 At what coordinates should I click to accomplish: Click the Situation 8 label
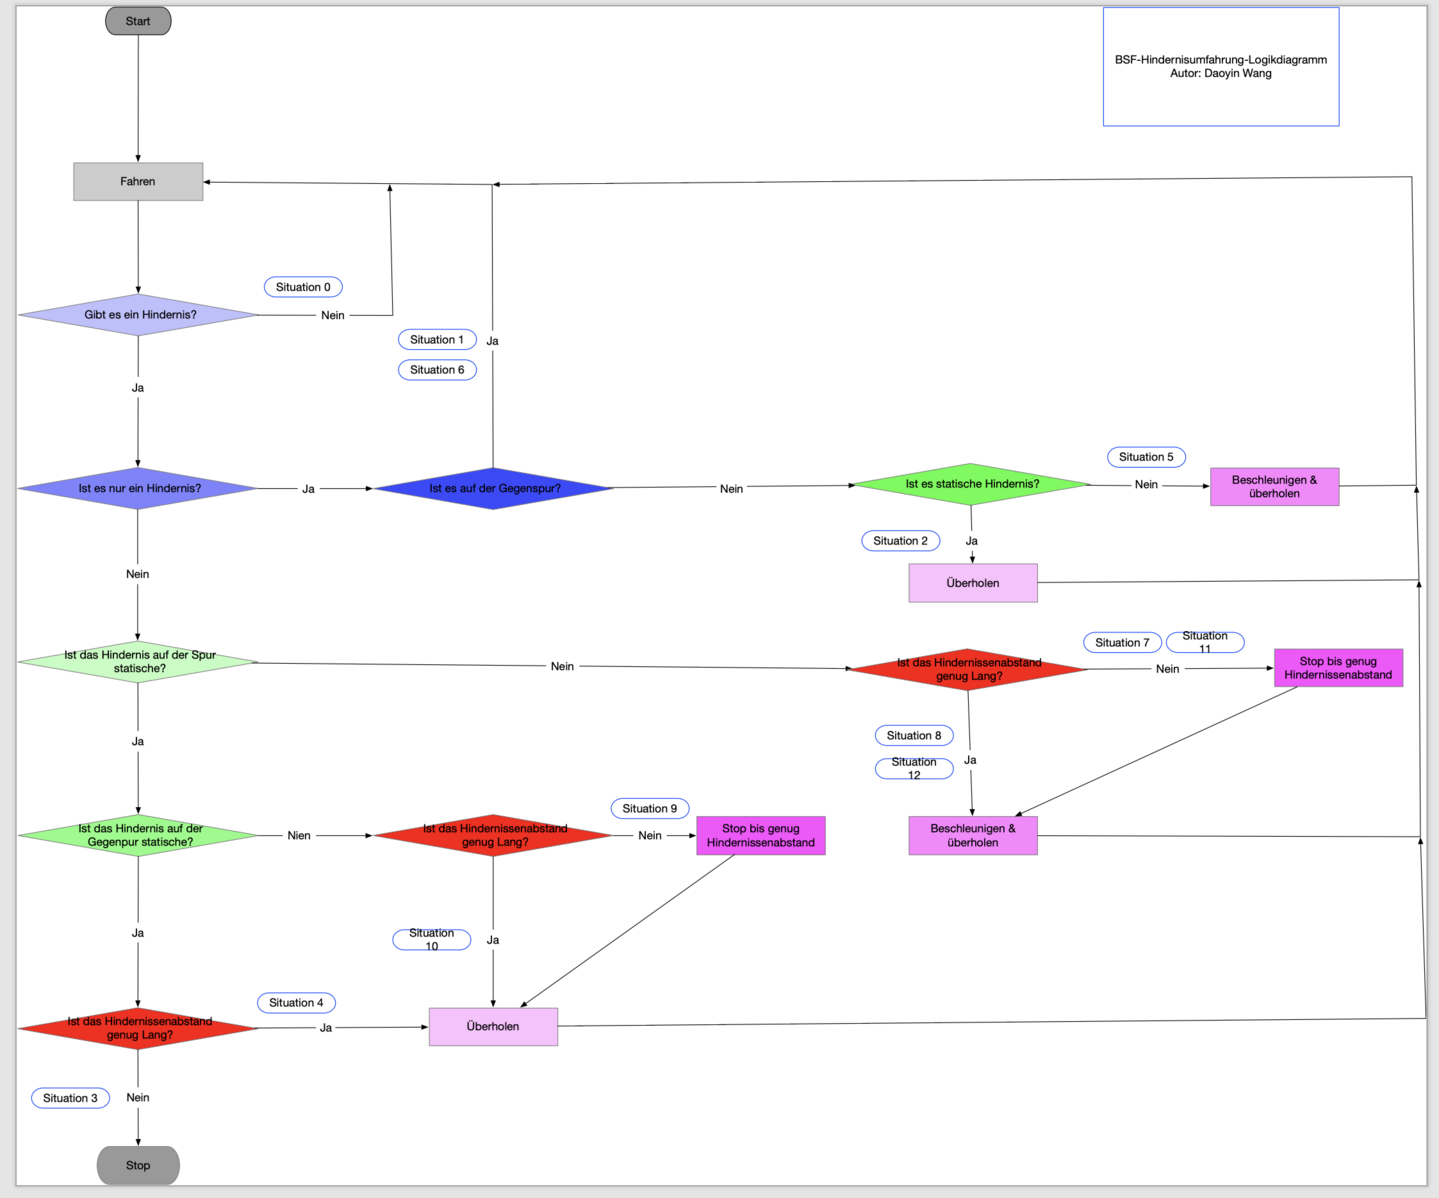tap(914, 736)
